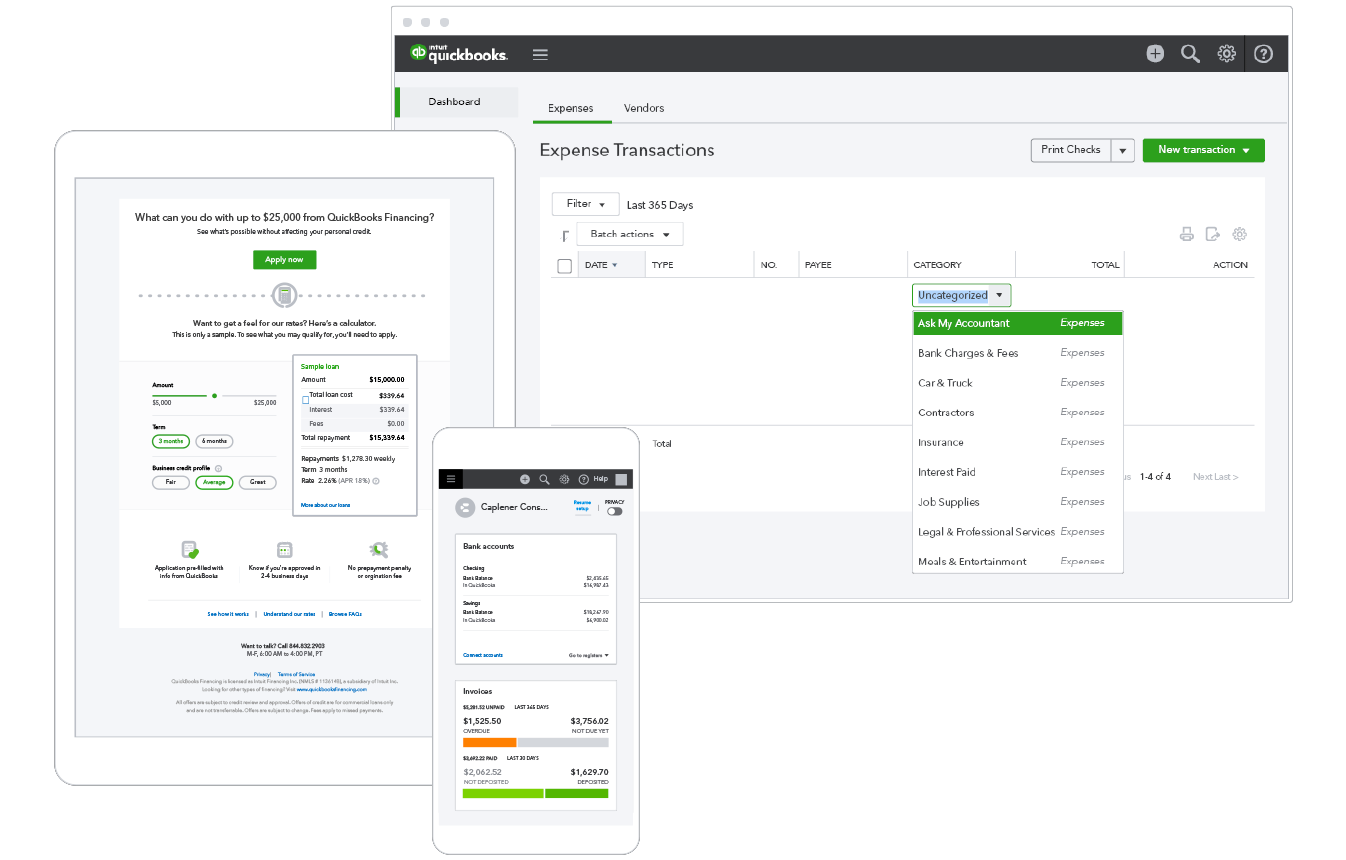Select the 3 months term option
The width and height of the screenshot is (1346, 860).
(171, 441)
